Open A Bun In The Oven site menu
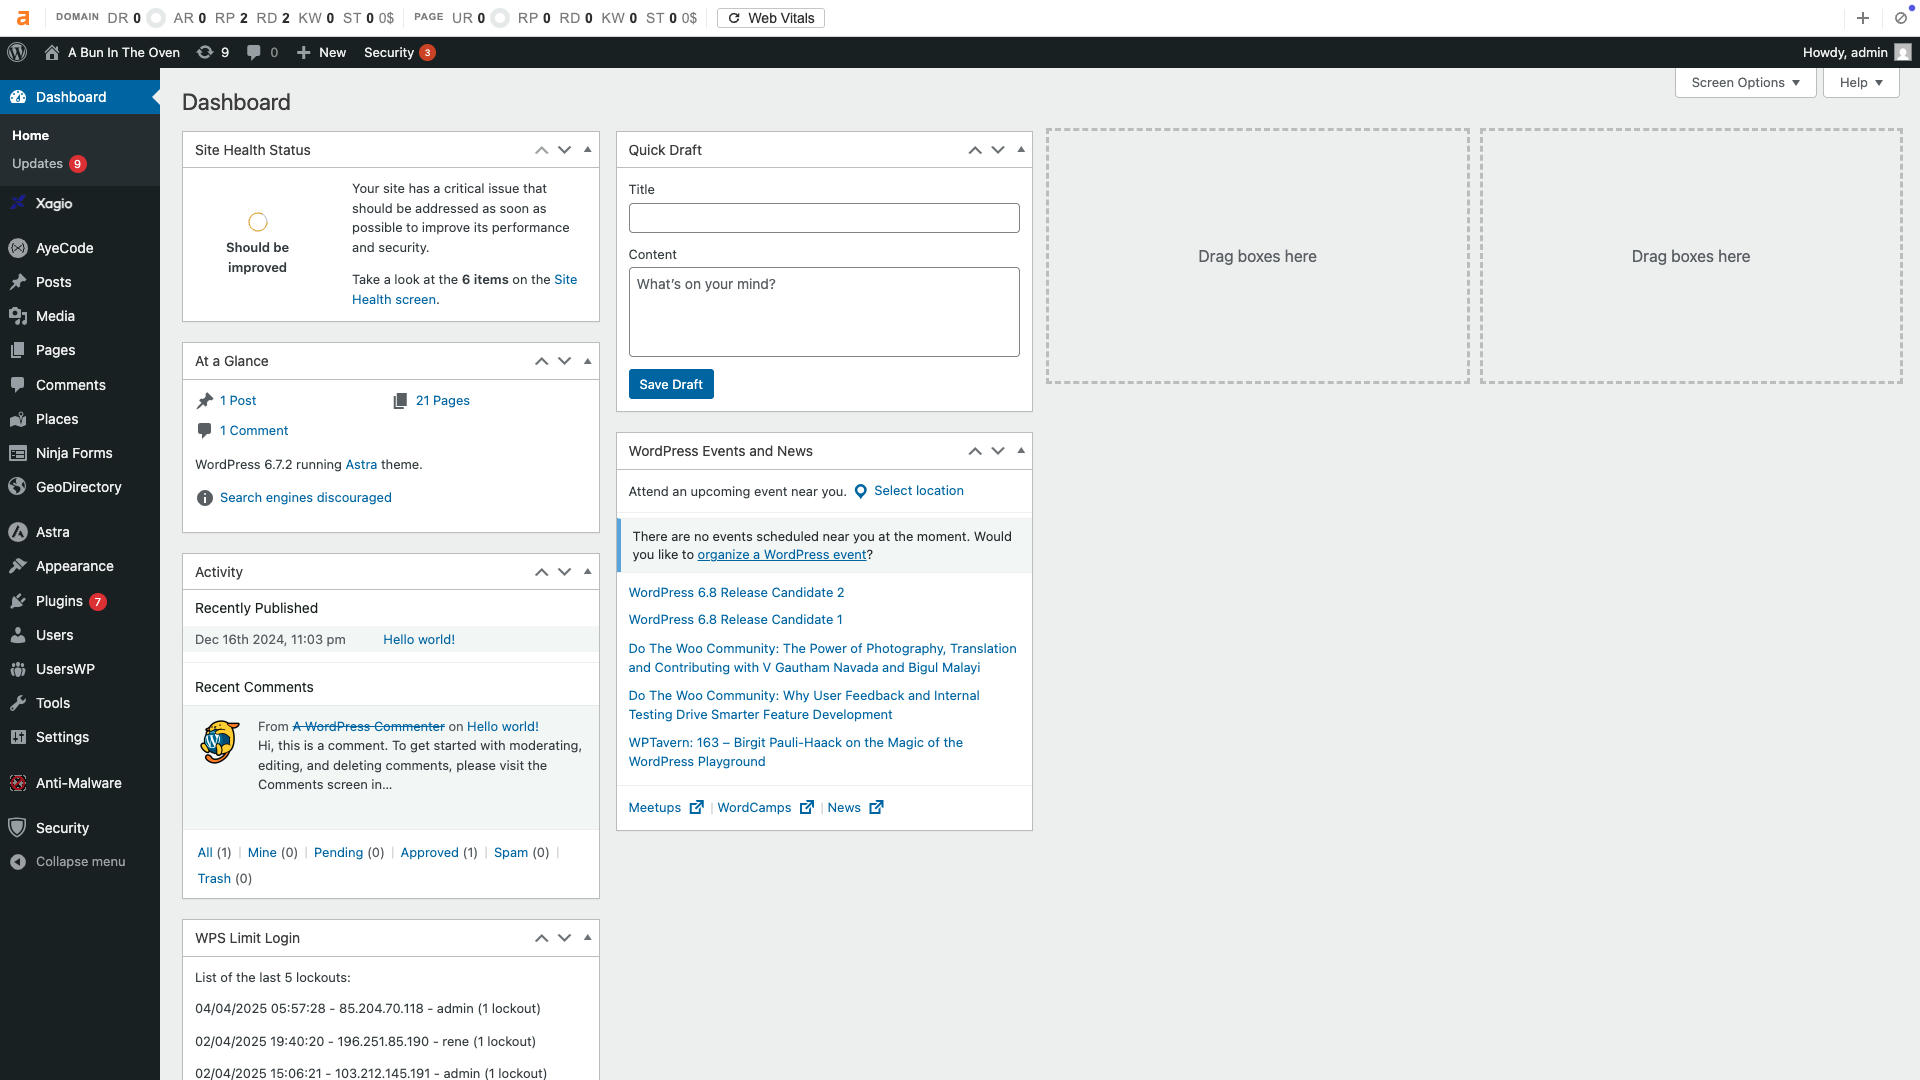 tap(113, 52)
